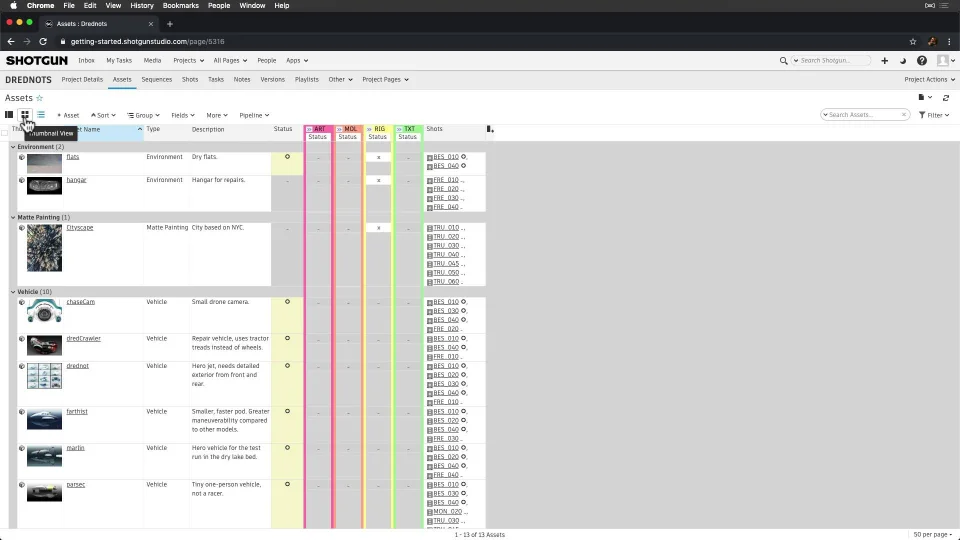Expand the TXT pipeline step column
This screenshot has height=540, width=960.
(x=399, y=129)
